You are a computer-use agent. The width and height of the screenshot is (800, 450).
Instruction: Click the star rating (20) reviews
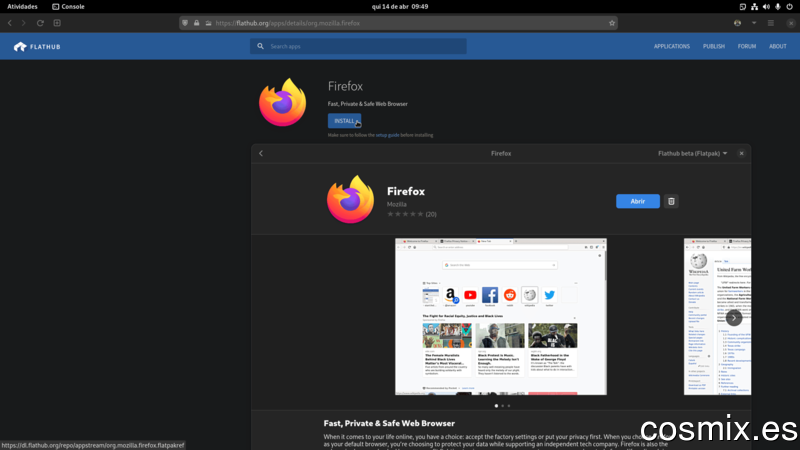point(411,214)
